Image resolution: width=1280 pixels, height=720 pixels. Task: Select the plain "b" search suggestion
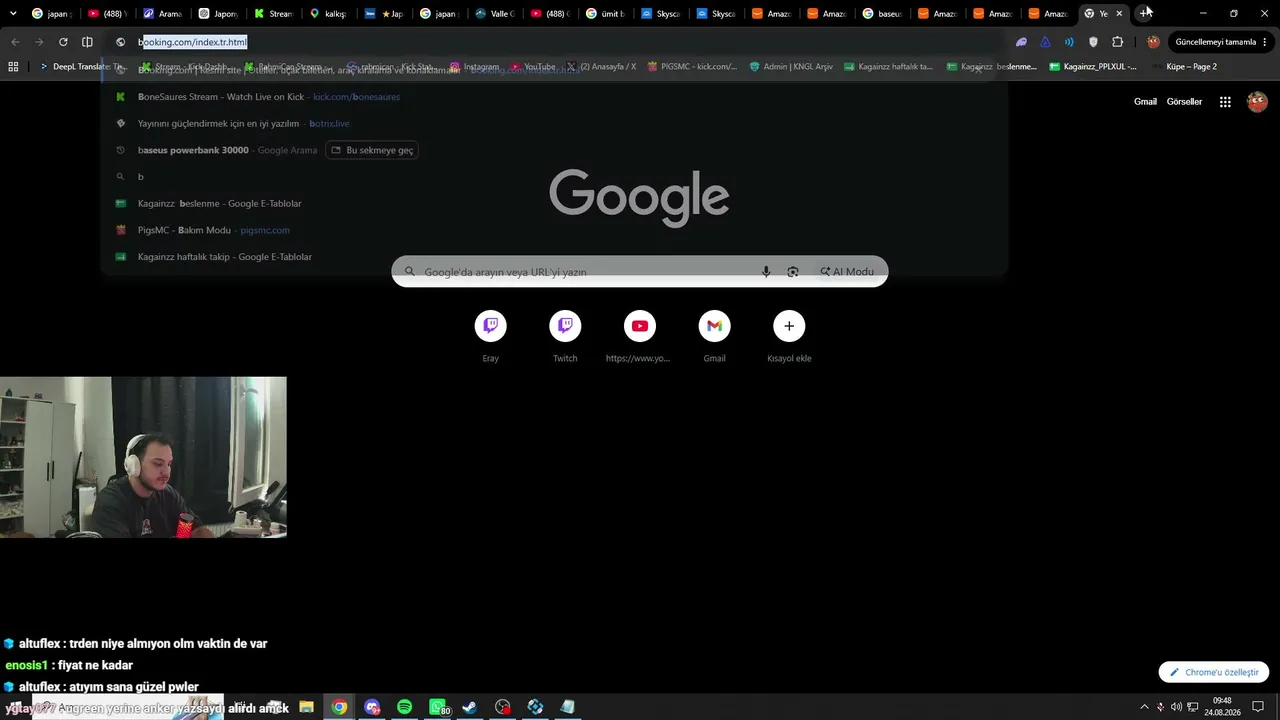553,177
